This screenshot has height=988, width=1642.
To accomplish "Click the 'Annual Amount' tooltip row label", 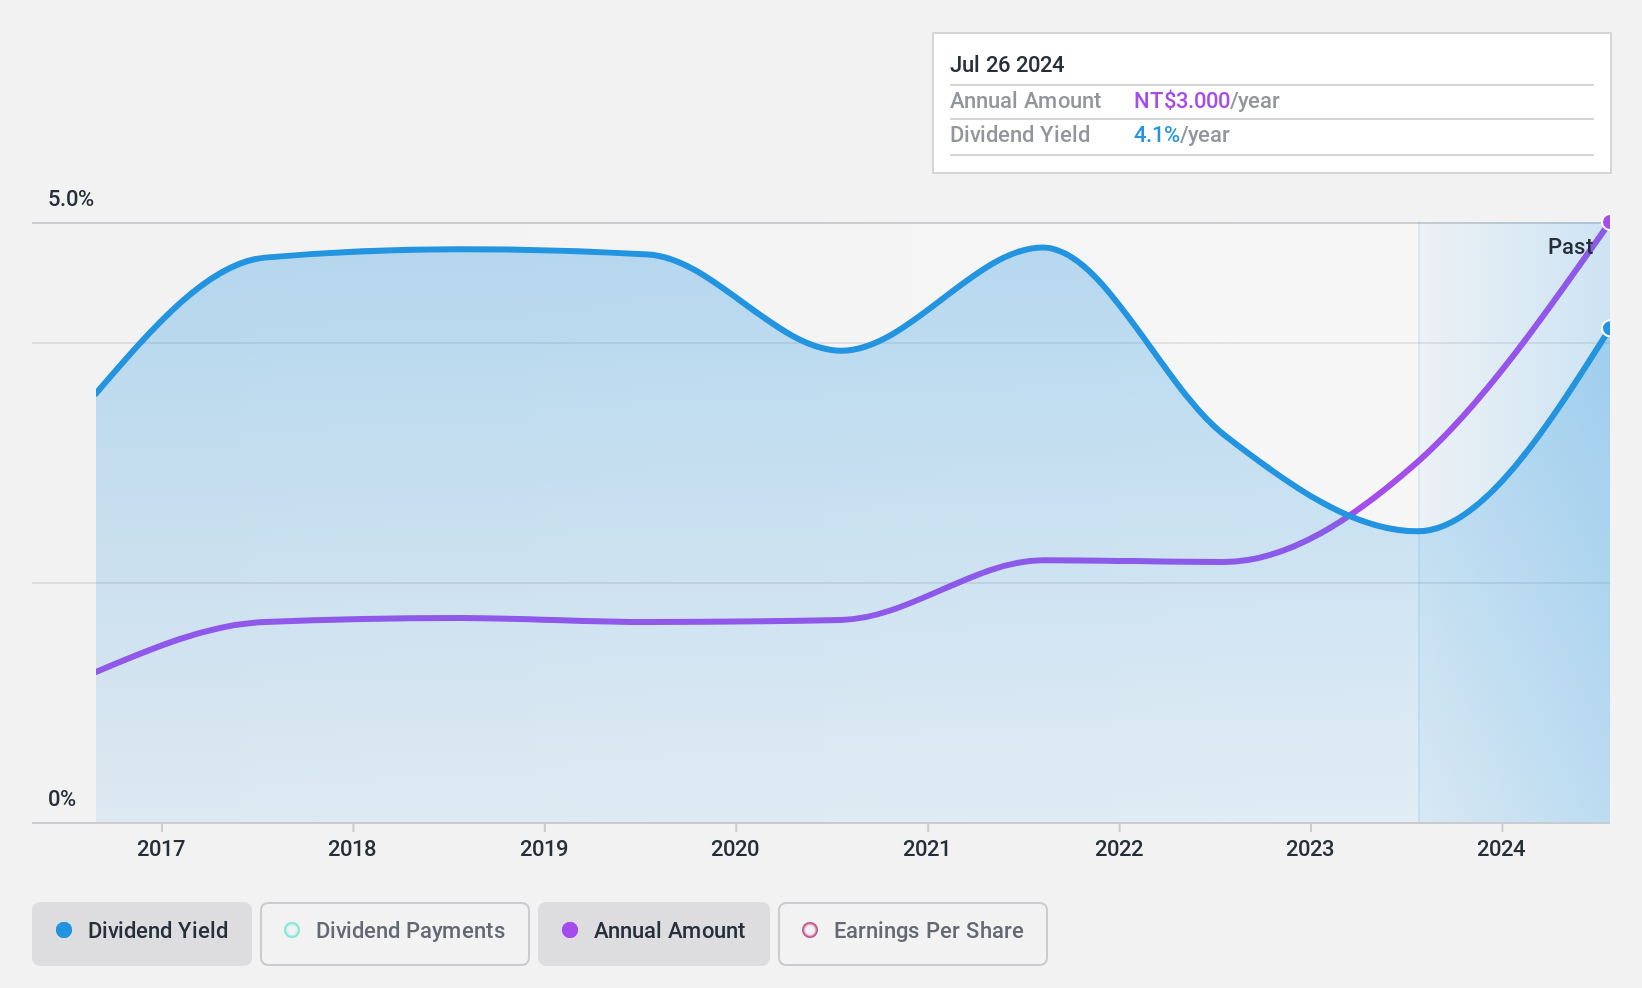I will pyautogui.click(x=1025, y=101).
